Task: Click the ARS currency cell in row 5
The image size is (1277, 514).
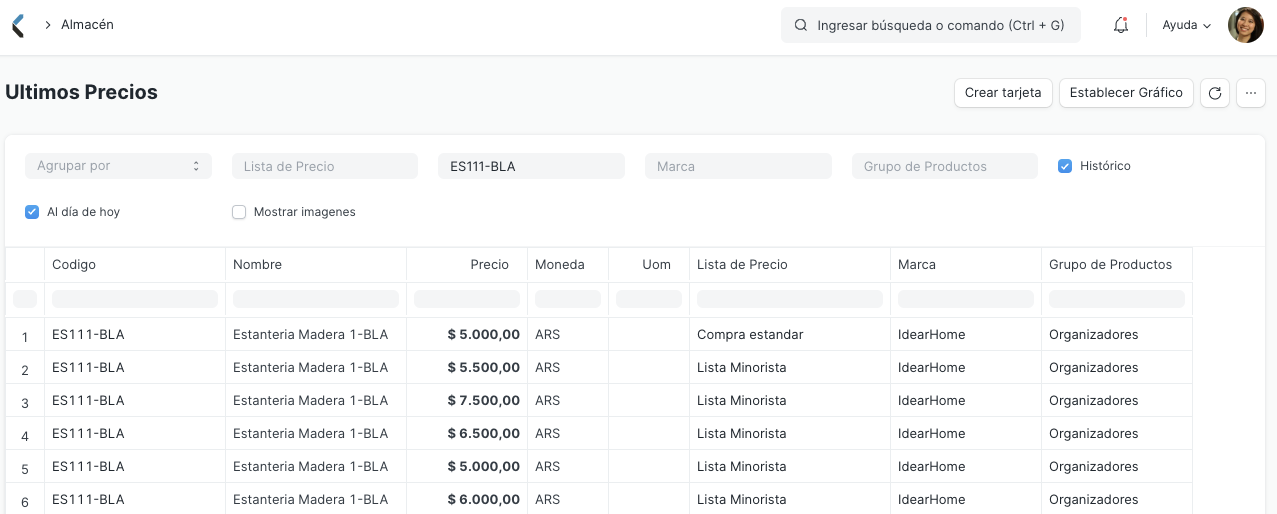Action: (x=568, y=466)
